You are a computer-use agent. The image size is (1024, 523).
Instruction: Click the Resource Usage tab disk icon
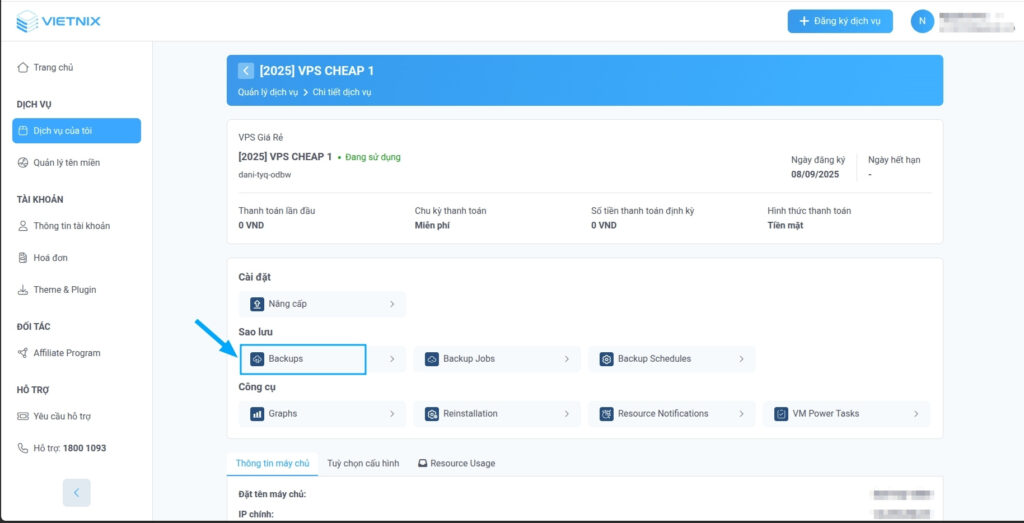[423, 464]
